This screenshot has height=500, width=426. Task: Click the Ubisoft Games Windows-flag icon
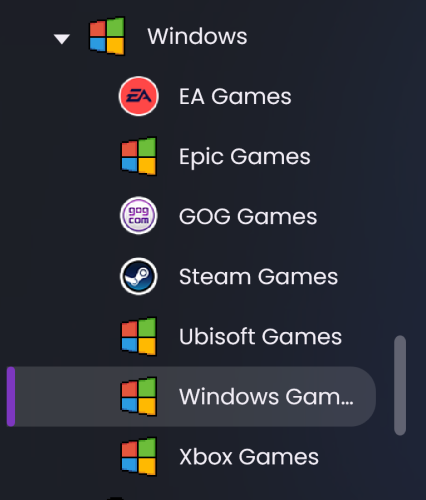point(139,336)
